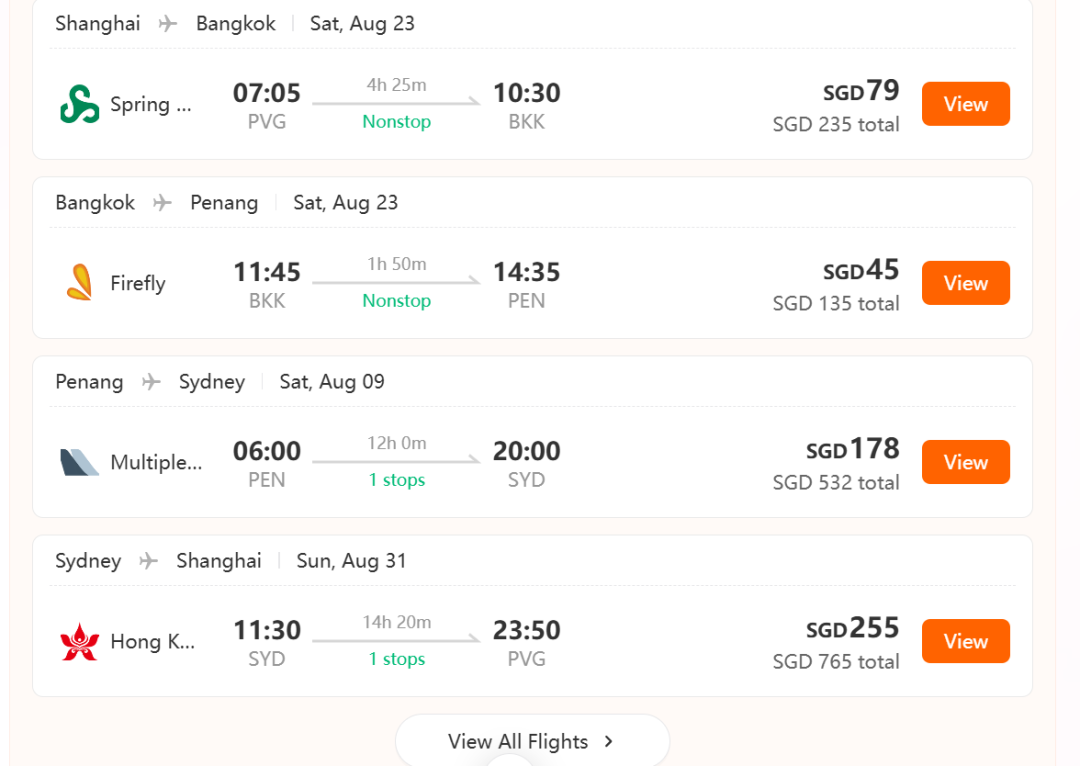Click the Multiple airlines gray logo icon
This screenshot has height=766, width=1080.
click(x=79, y=462)
